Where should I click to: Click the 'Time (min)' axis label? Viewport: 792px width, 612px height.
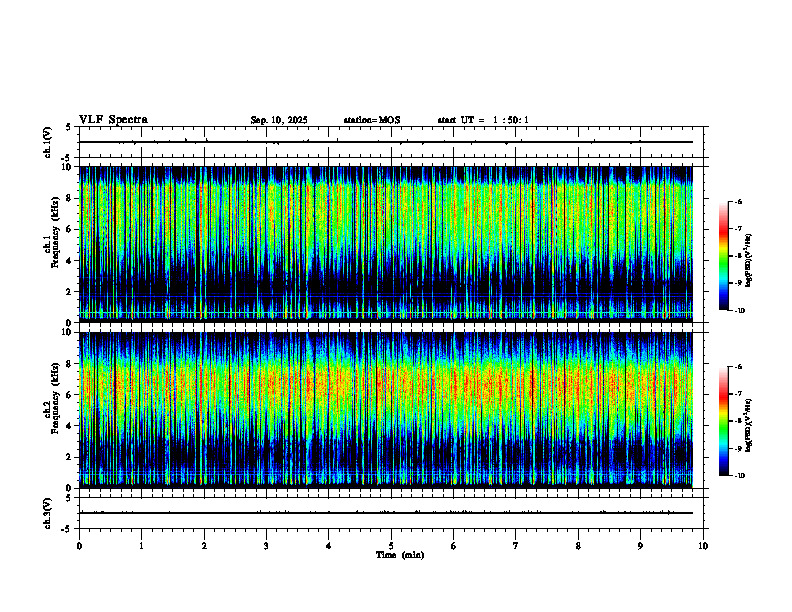[x=400, y=555]
